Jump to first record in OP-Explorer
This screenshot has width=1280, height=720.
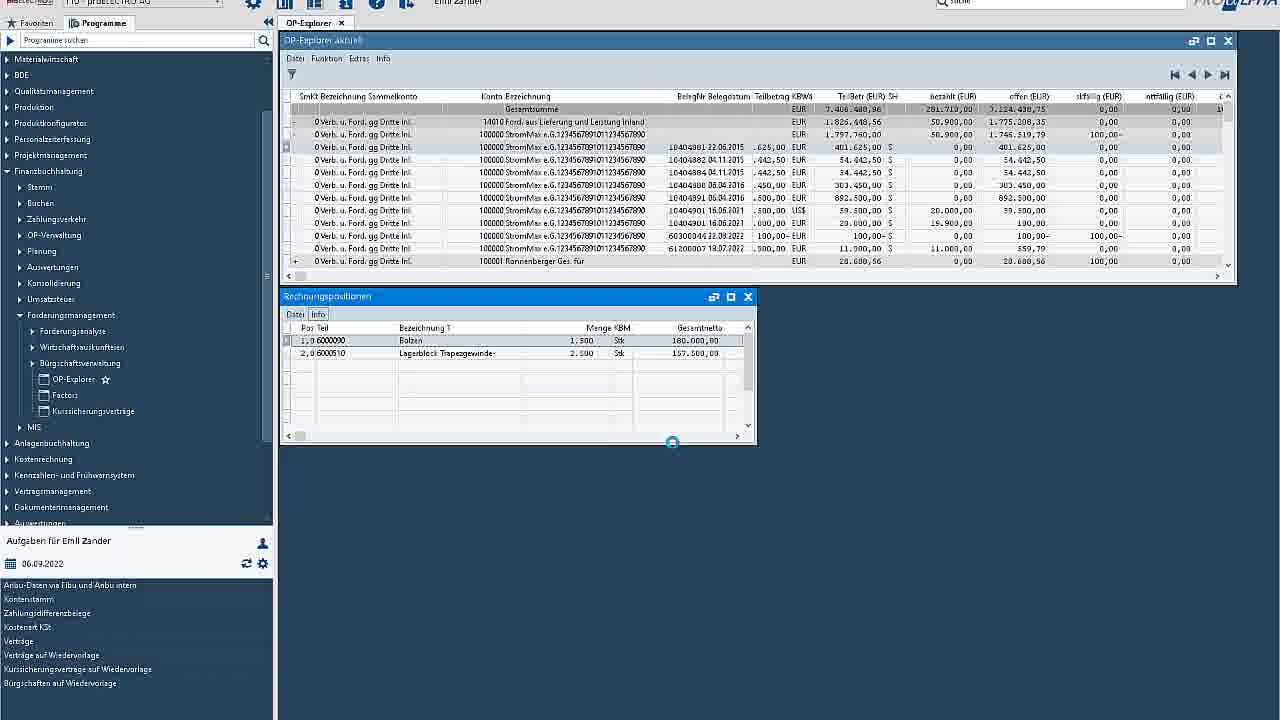pyautogui.click(x=1175, y=75)
